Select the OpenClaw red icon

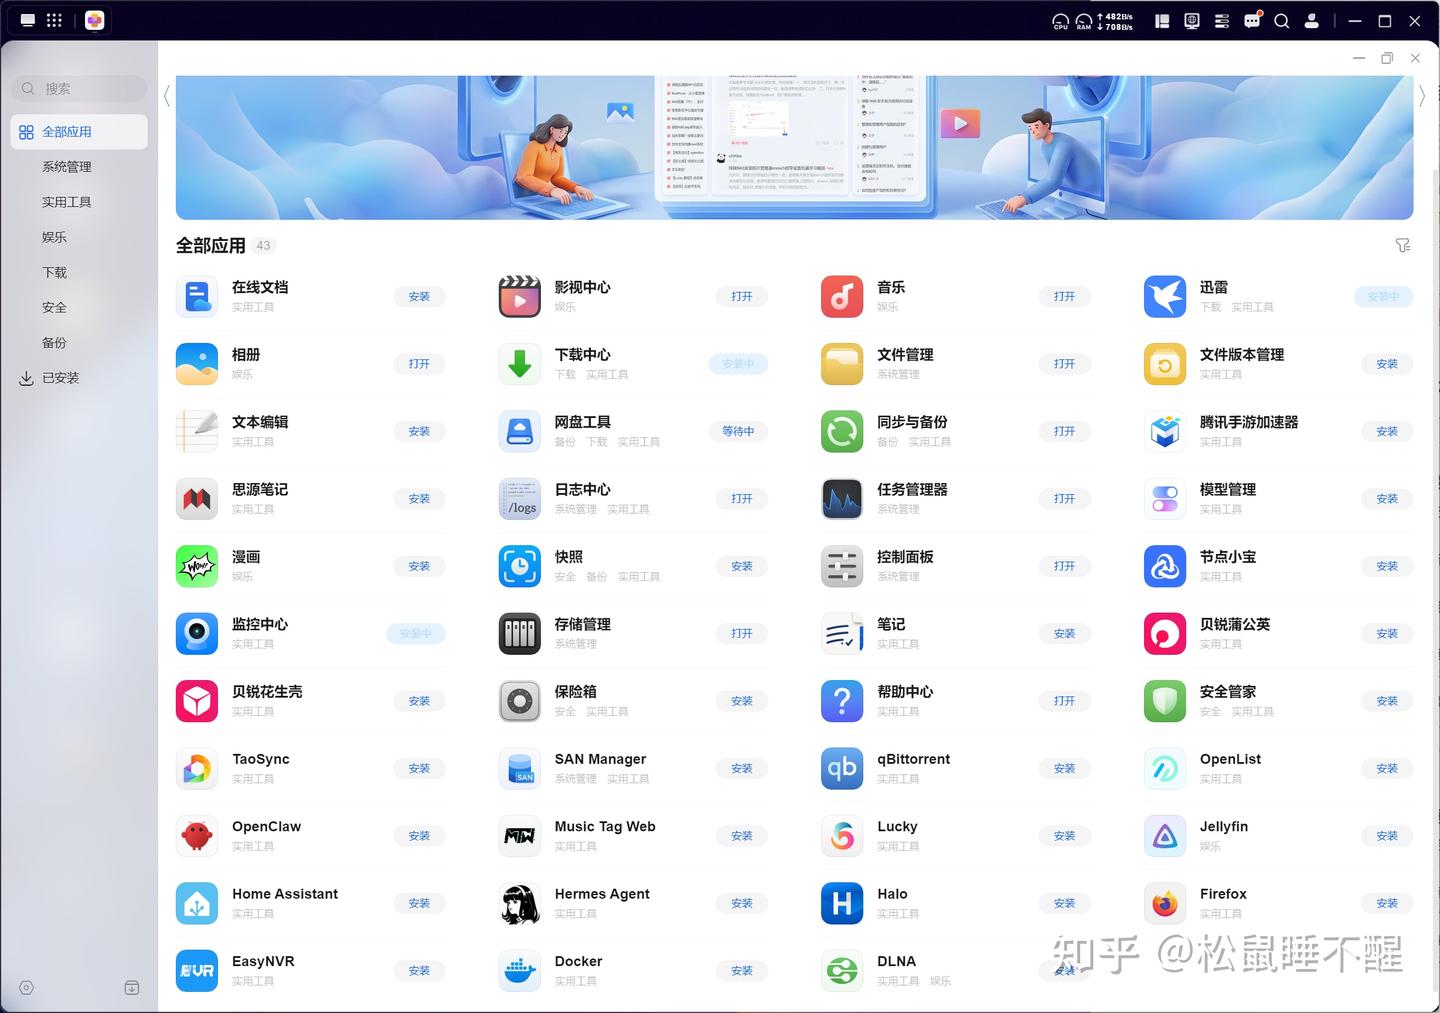pos(197,836)
